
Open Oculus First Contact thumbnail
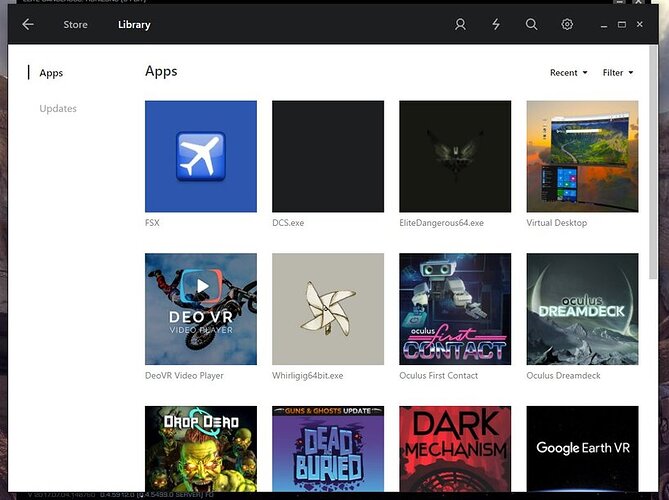tap(455, 308)
